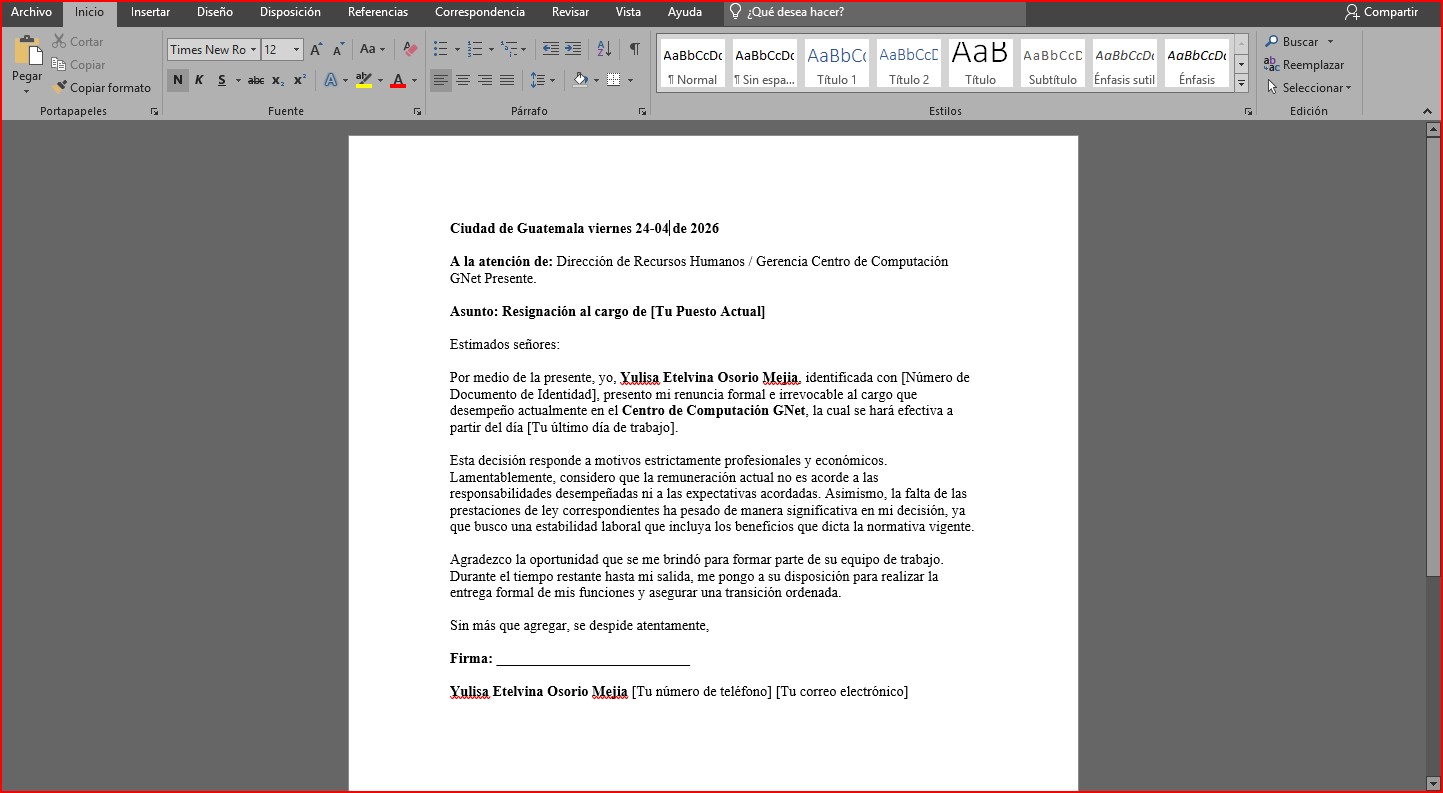Screen dimensions: 1443x793
Task: Click the Copiar formato paintbrush
Action: click(x=102, y=88)
